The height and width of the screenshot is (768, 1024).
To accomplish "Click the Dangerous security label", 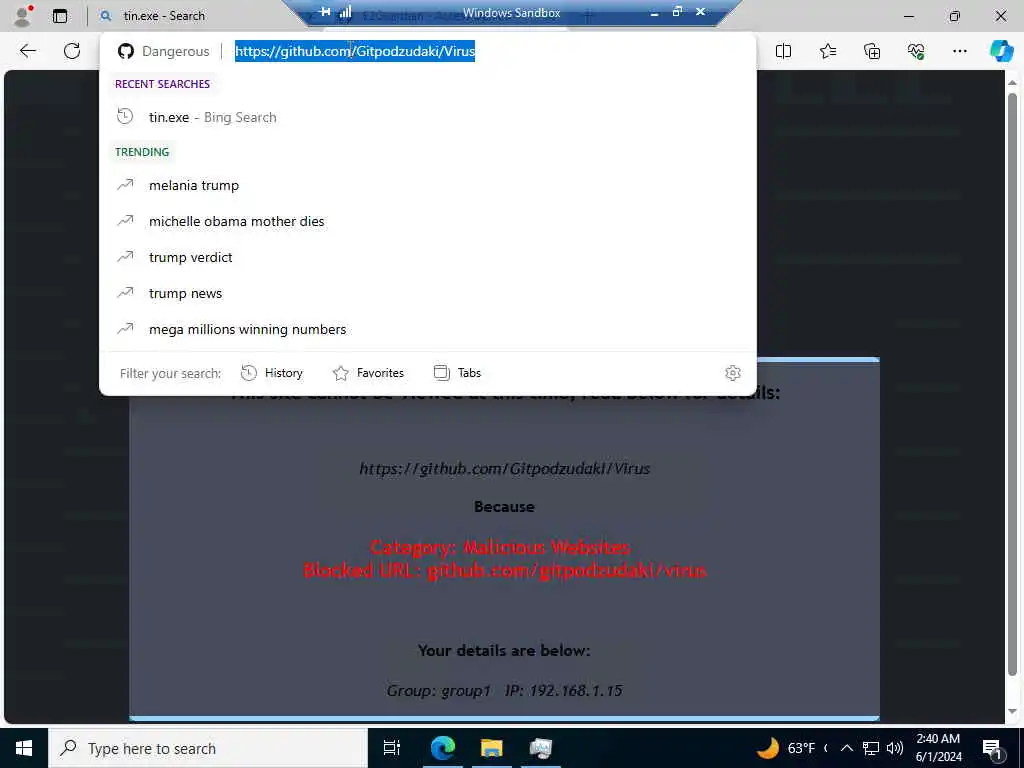I will point(176,51).
